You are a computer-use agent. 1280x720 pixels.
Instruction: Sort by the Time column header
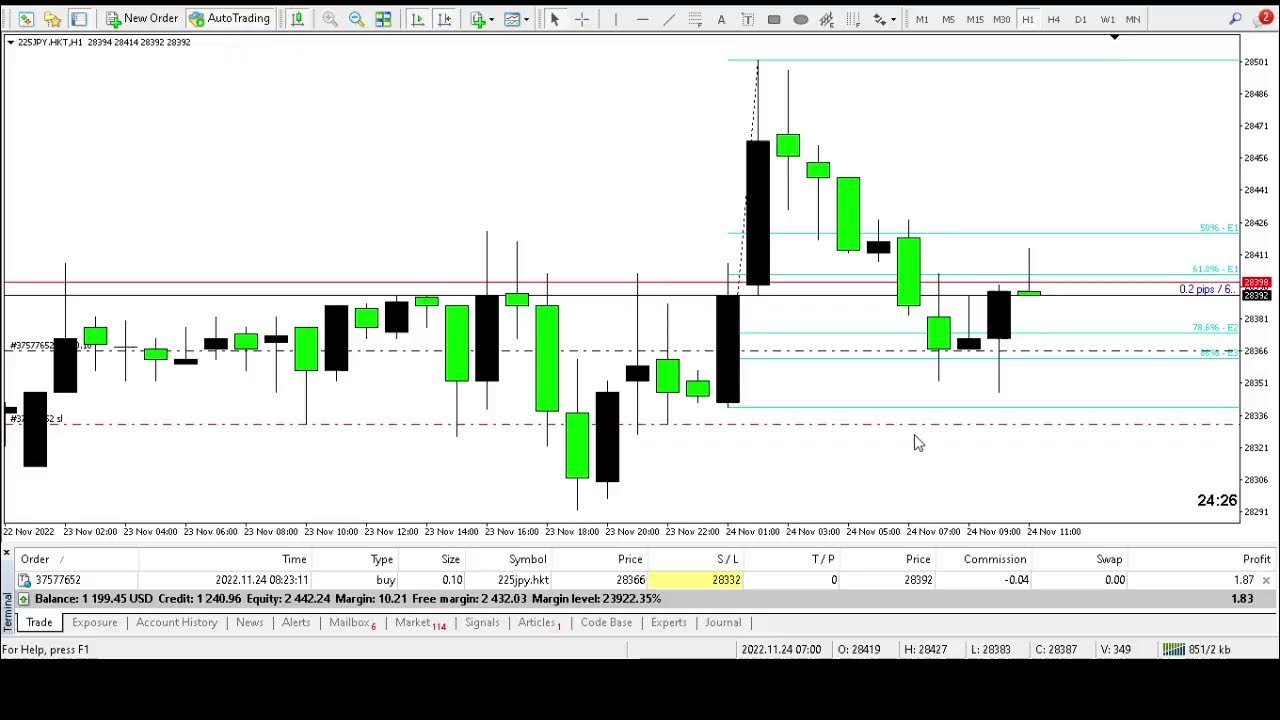[x=294, y=559]
